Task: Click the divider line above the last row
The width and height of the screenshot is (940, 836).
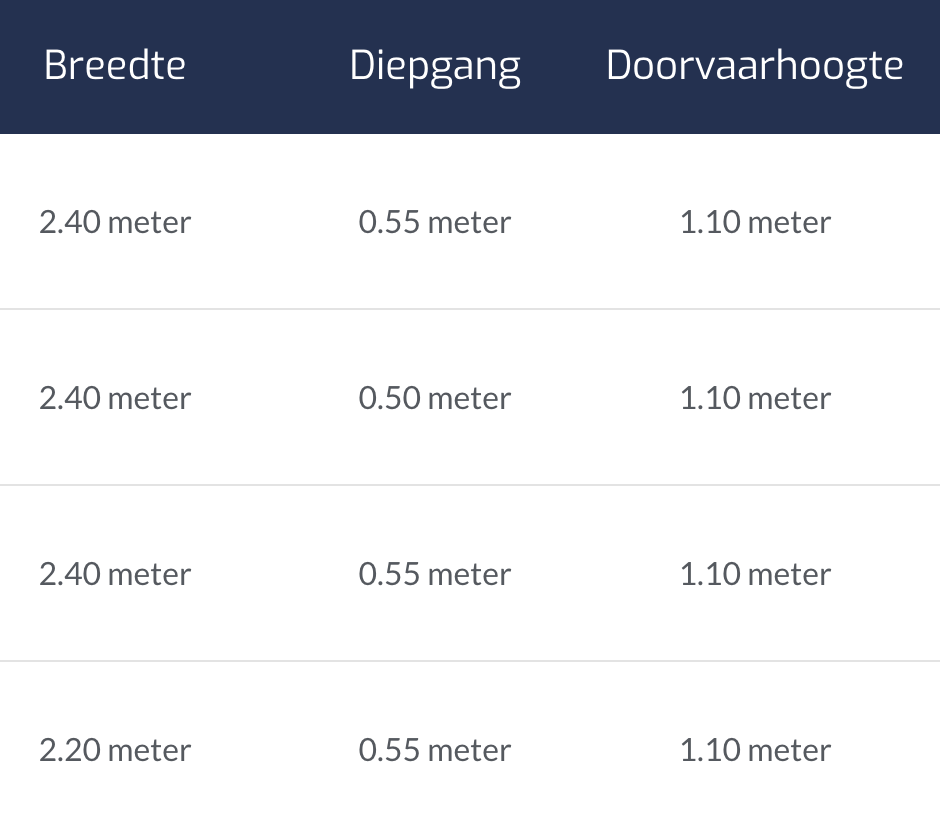Action: [x=470, y=661]
